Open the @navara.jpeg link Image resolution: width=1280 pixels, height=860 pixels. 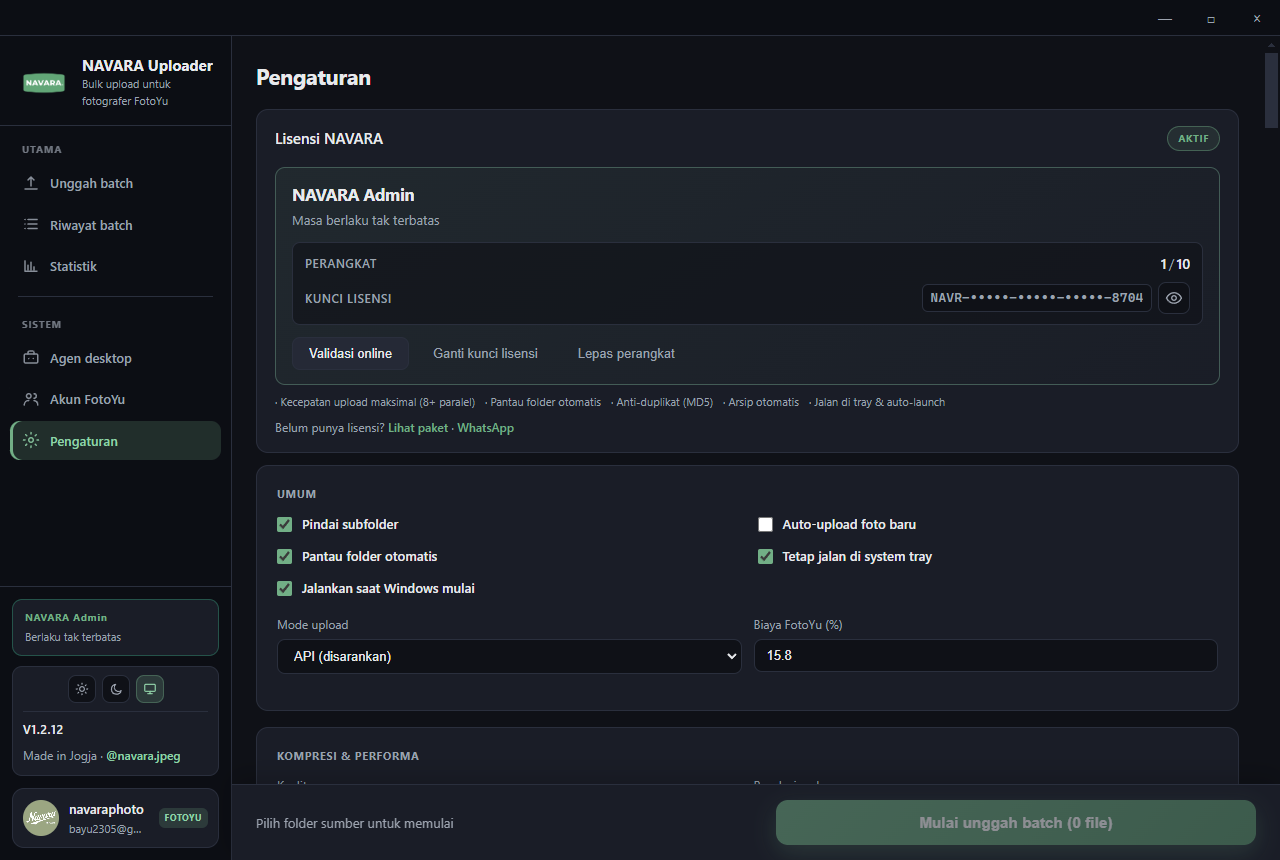(x=143, y=756)
